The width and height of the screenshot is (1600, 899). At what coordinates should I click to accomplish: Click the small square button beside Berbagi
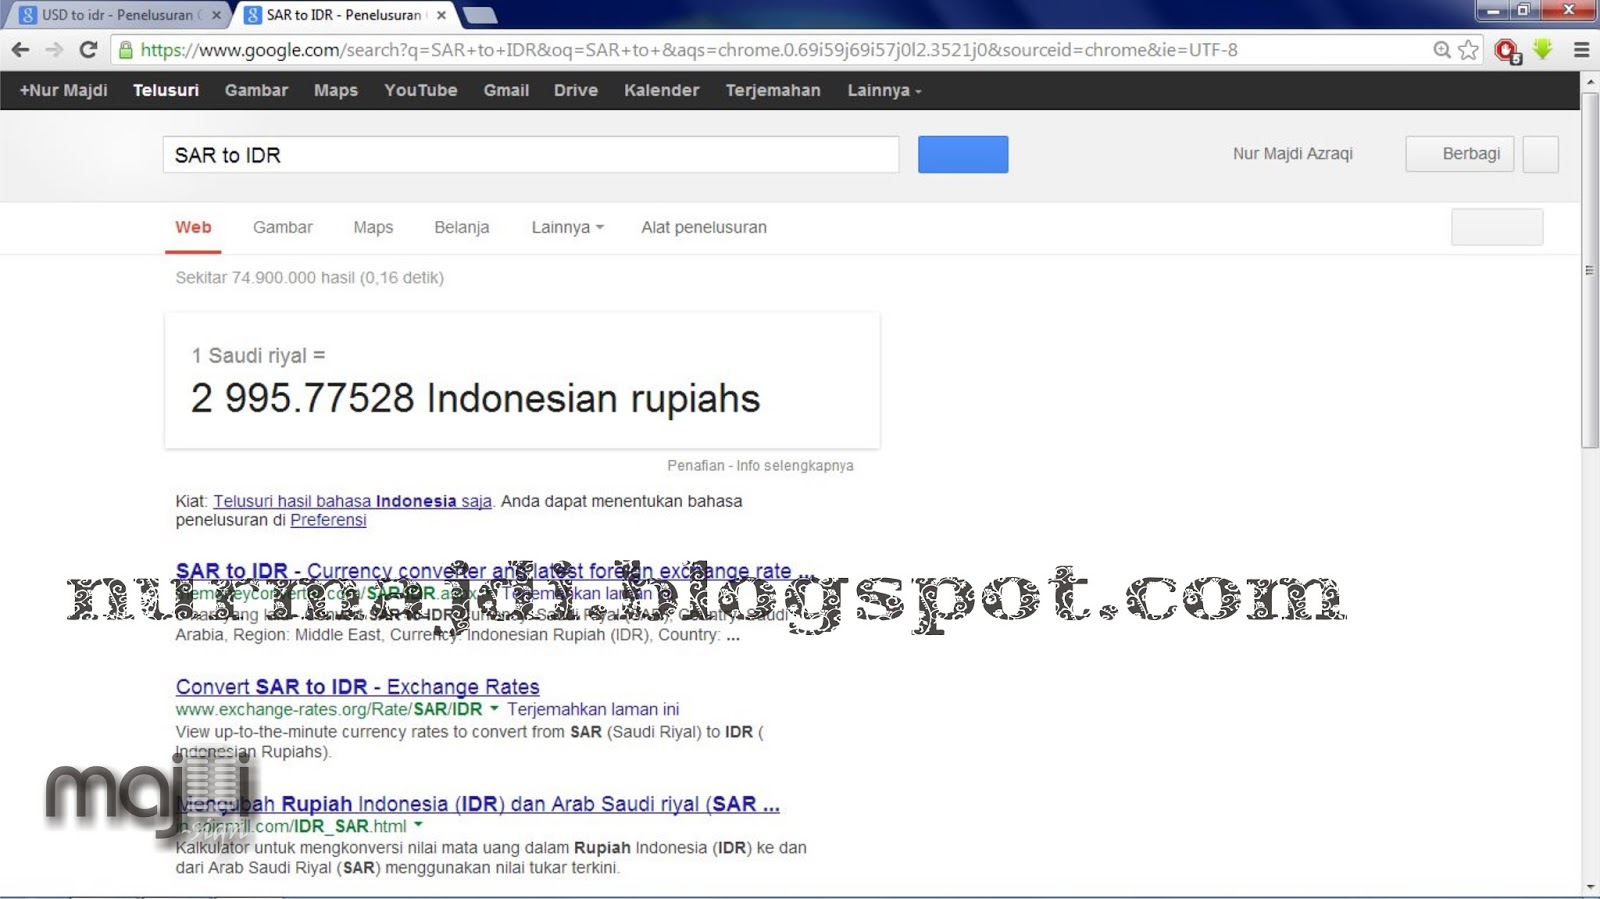[x=1540, y=154]
